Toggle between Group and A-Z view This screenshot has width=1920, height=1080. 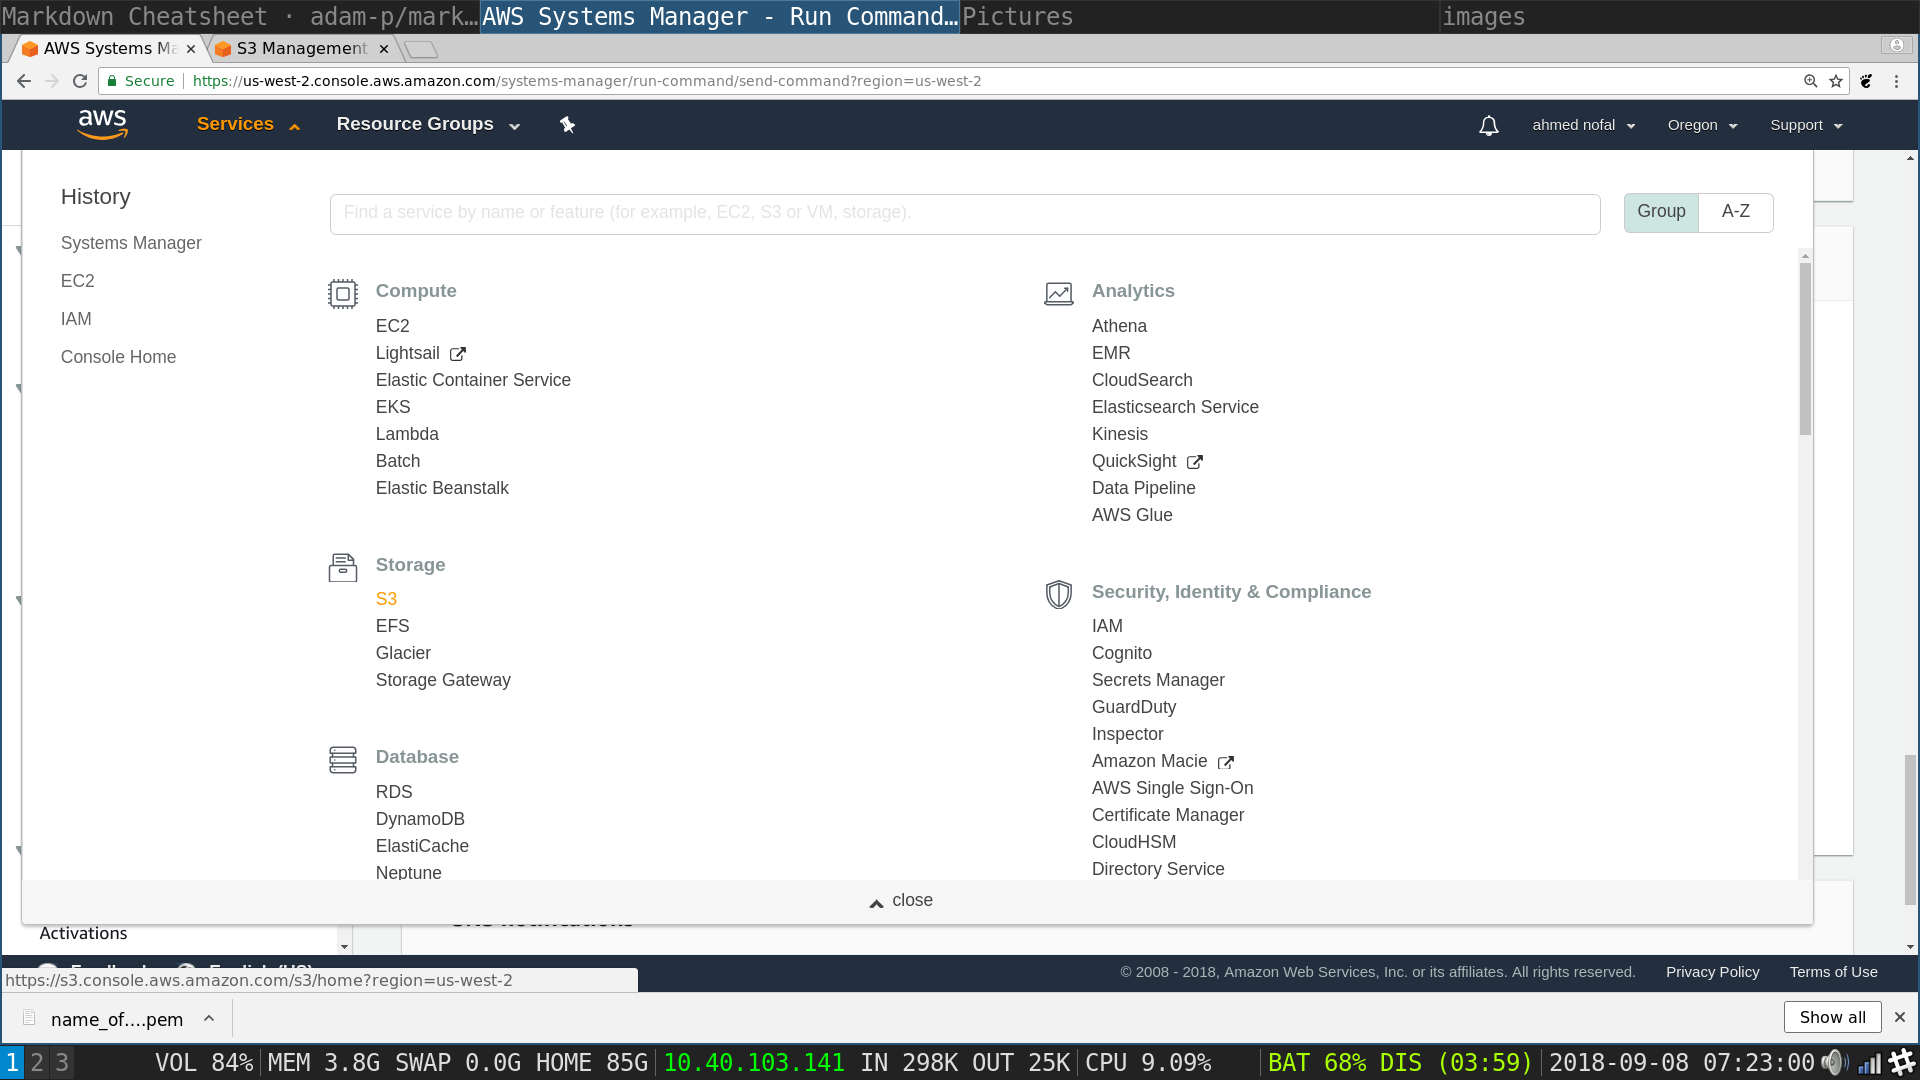click(1737, 211)
